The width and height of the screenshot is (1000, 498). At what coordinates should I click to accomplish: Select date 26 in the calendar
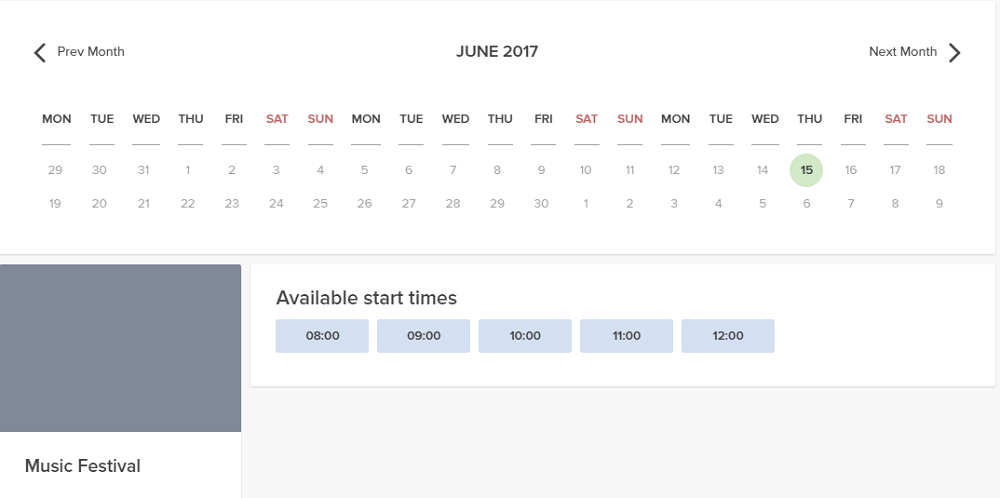365,204
